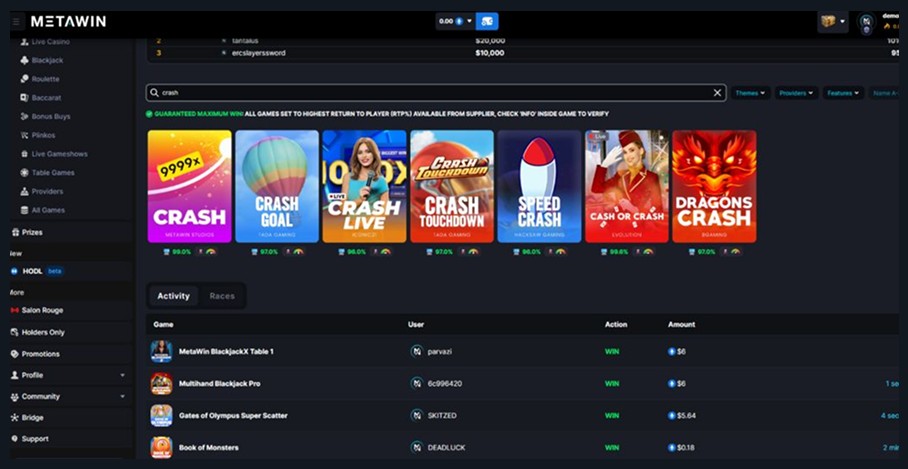The width and height of the screenshot is (908, 469).
Task: Select the Roulette sidebar icon
Action: [23, 79]
